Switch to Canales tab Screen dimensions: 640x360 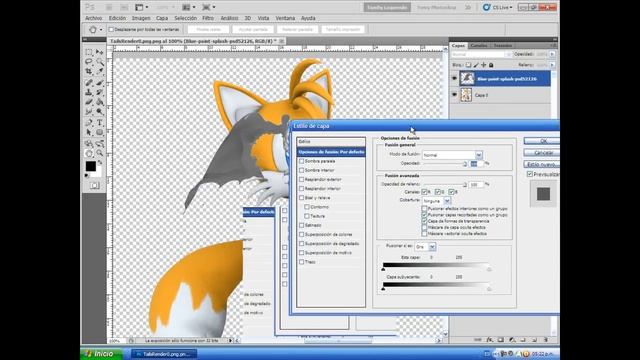click(x=479, y=46)
